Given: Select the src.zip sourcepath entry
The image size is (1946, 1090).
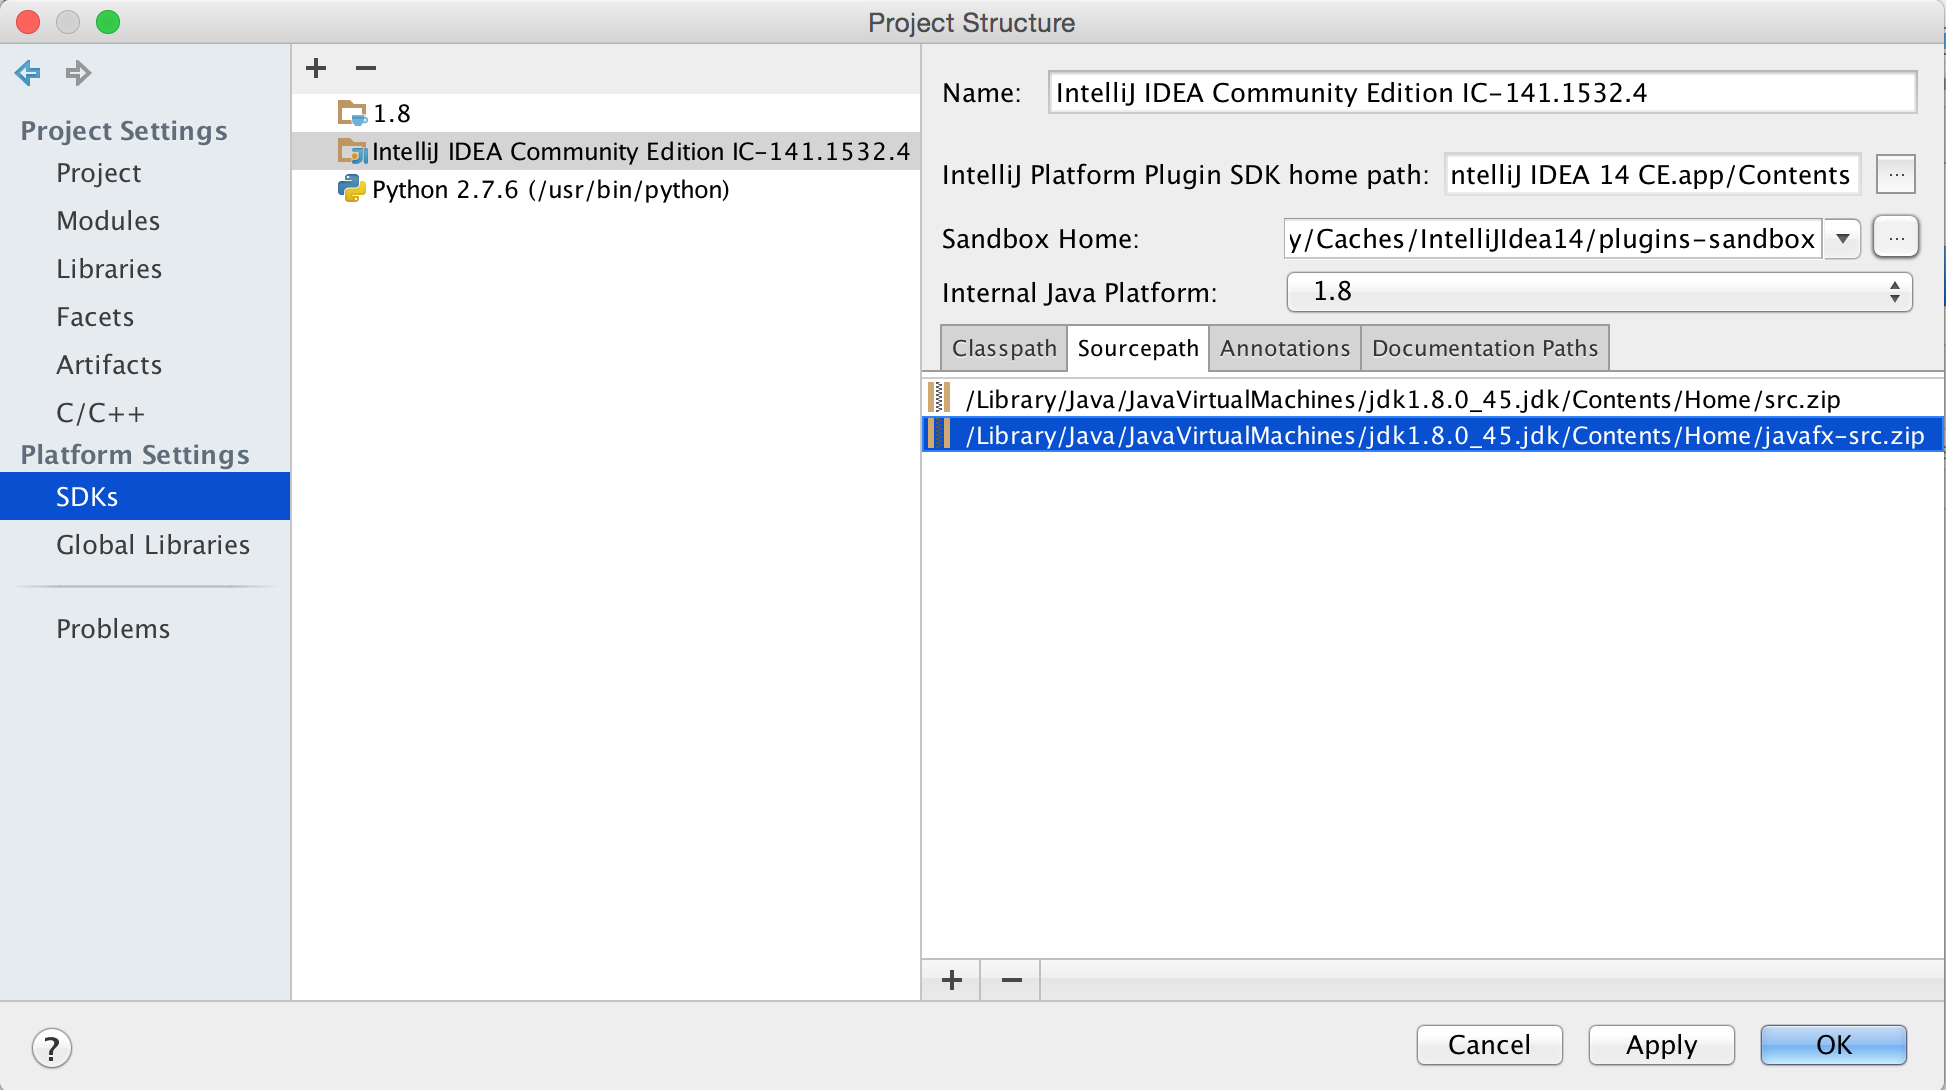Looking at the screenshot, I should pos(1400,399).
